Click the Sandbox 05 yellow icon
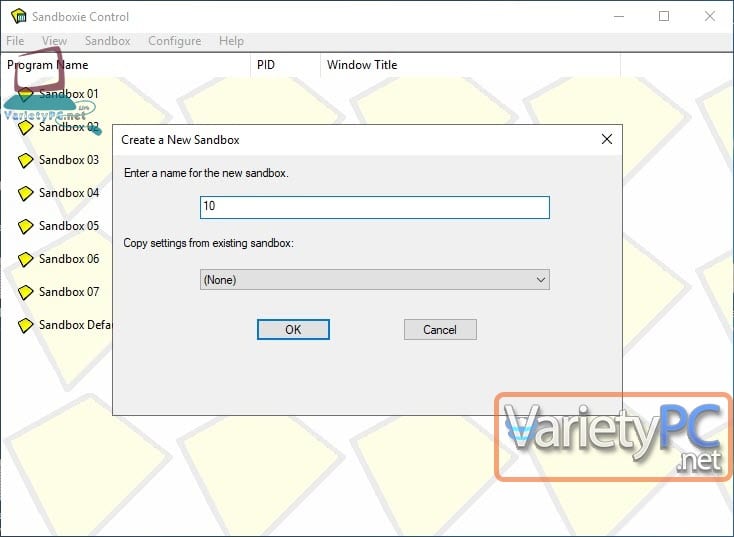Viewport: 734px width, 537px height. tap(25, 226)
